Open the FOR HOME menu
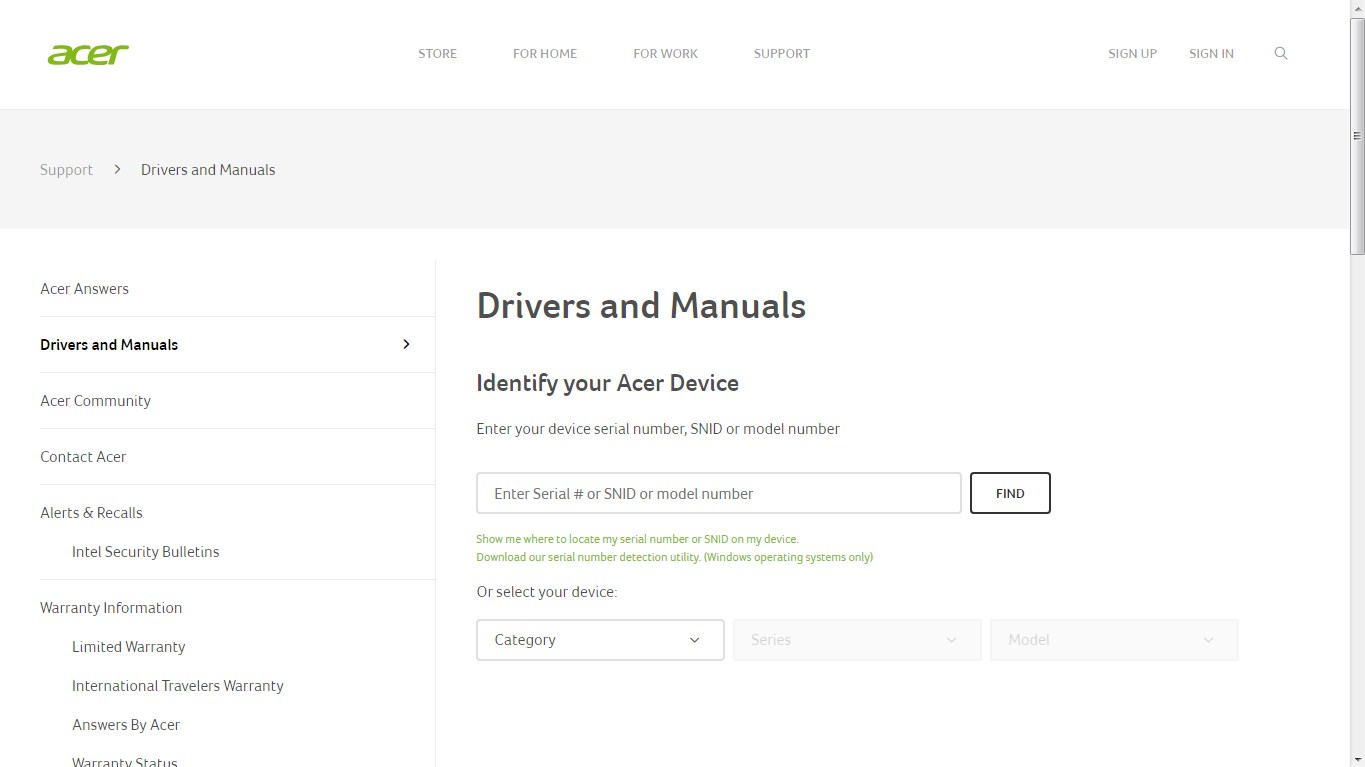Image resolution: width=1365 pixels, height=767 pixels. [x=545, y=54]
